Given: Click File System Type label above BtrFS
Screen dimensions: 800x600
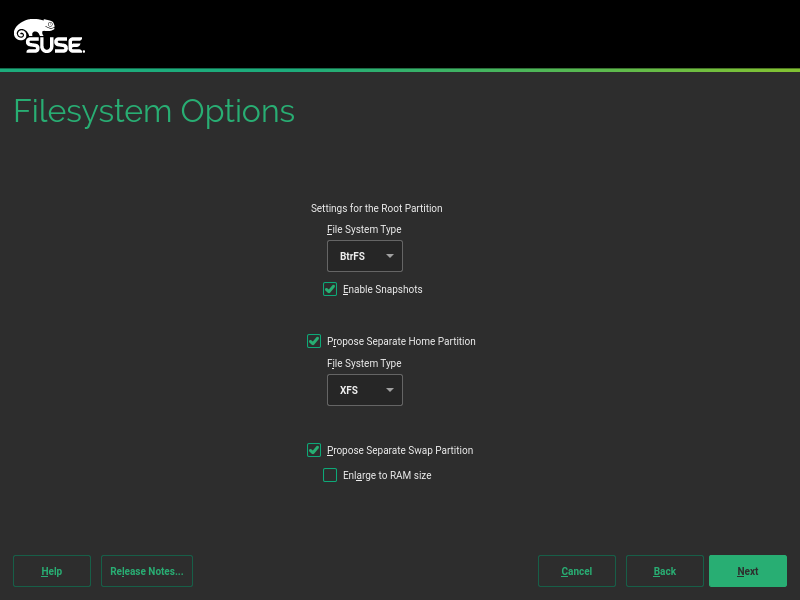Looking at the screenshot, I should point(364,229).
